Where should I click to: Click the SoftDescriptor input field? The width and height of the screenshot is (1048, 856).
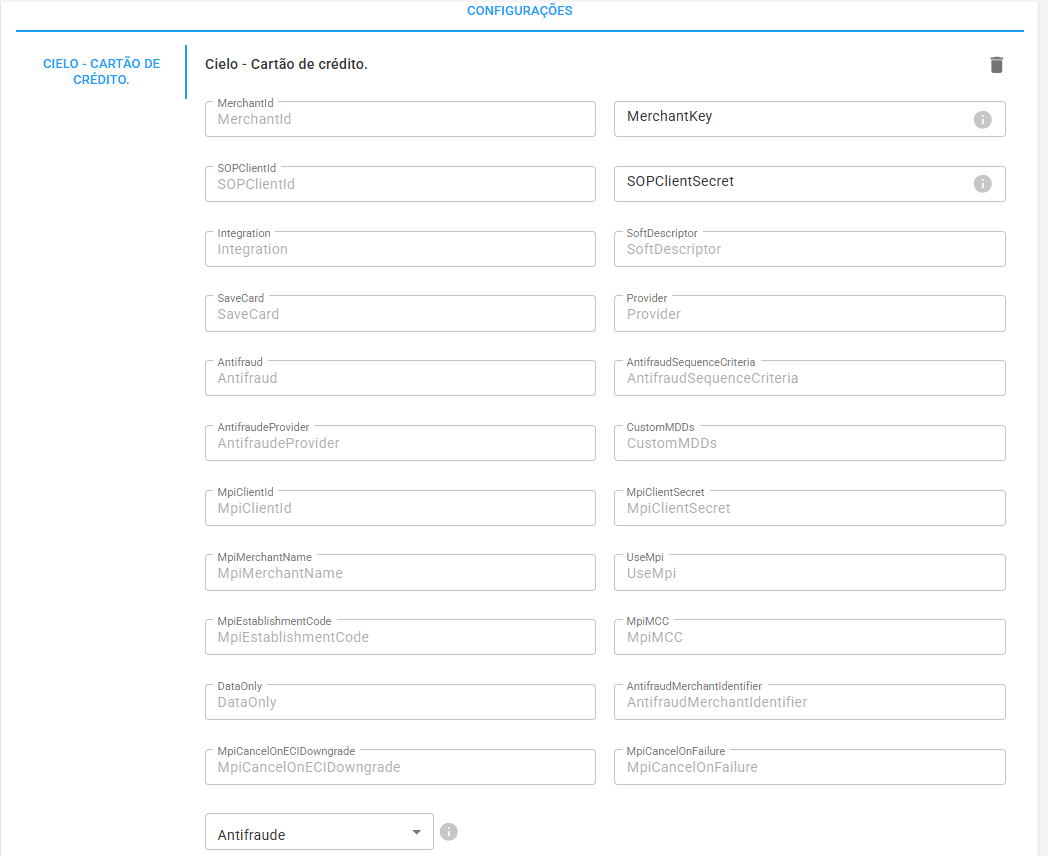[x=810, y=248]
